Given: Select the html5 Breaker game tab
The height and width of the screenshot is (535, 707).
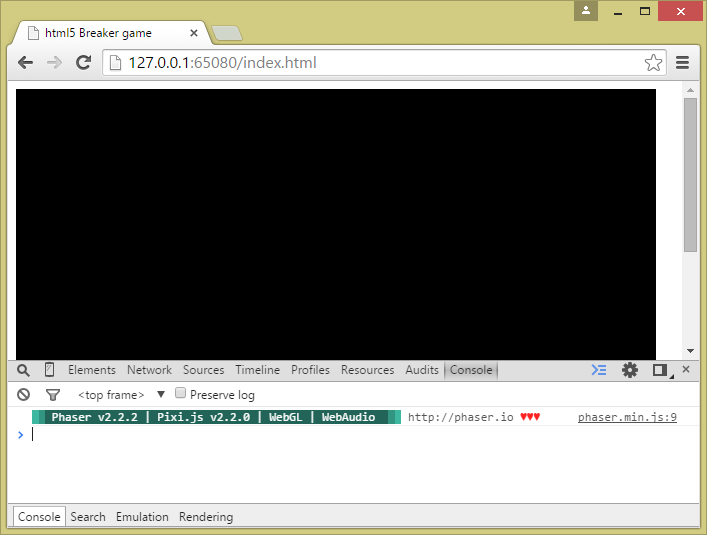Looking at the screenshot, I should coord(111,33).
